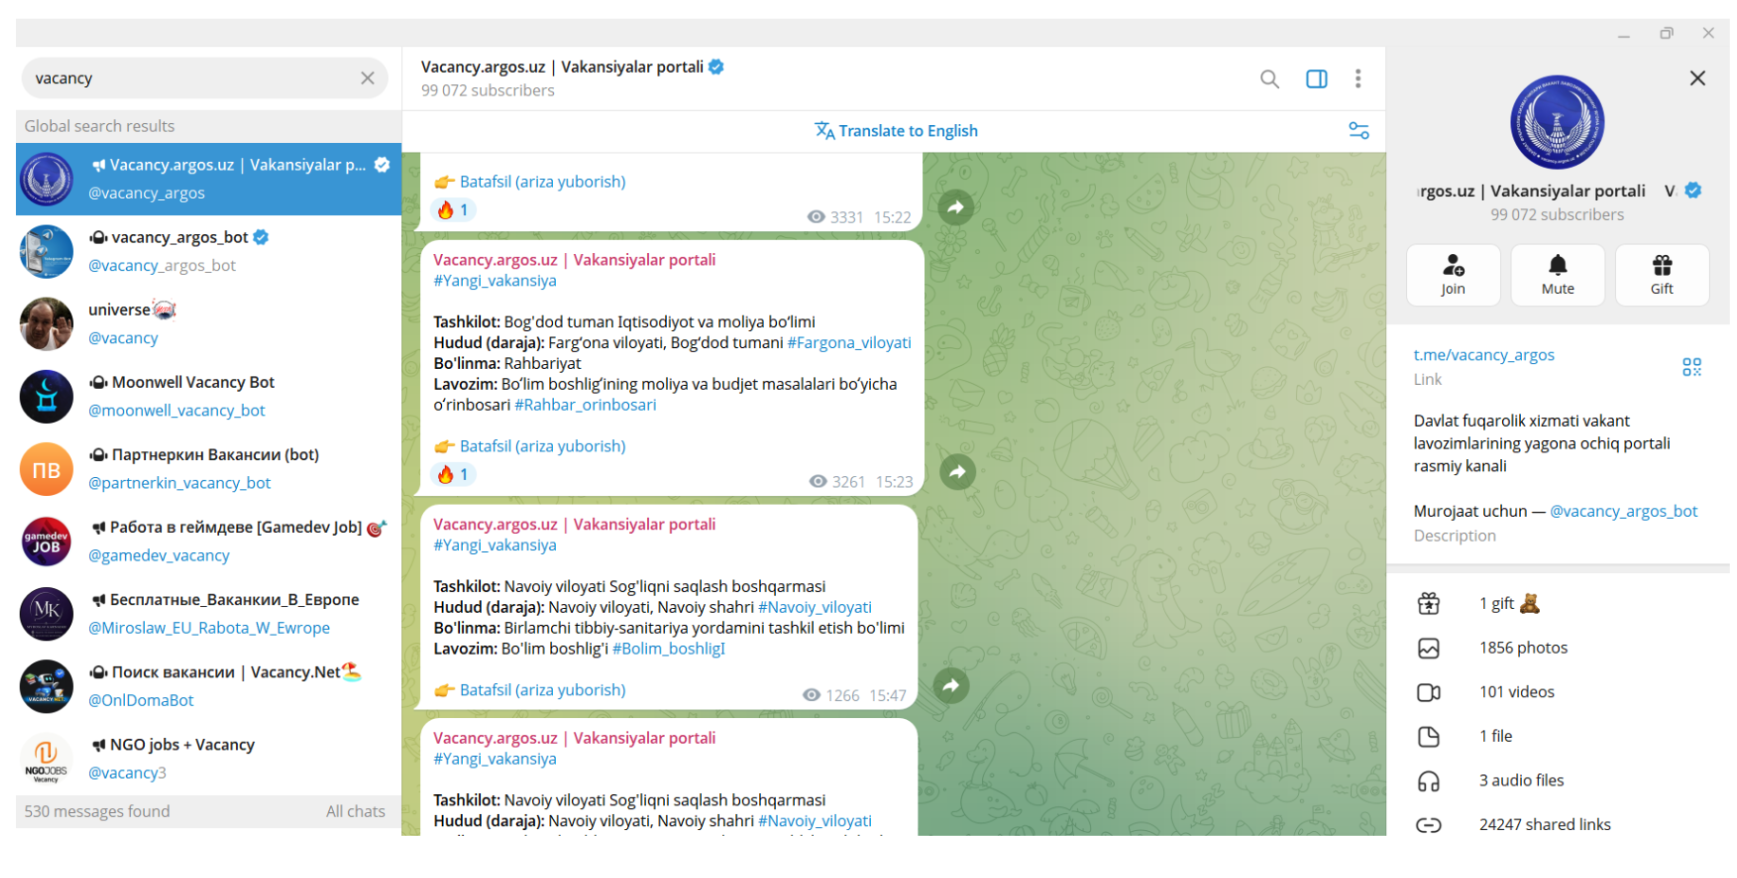
Task: Open Moonwell Vacancy Bot result
Action: [x=208, y=396]
